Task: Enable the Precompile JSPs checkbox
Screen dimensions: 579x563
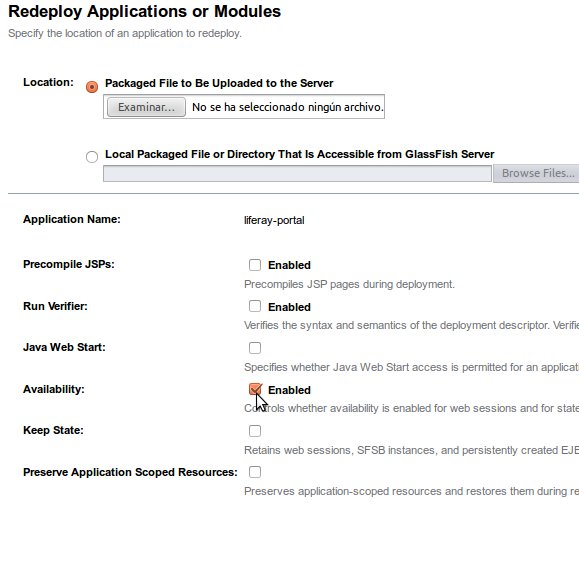Action: [x=255, y=265]
